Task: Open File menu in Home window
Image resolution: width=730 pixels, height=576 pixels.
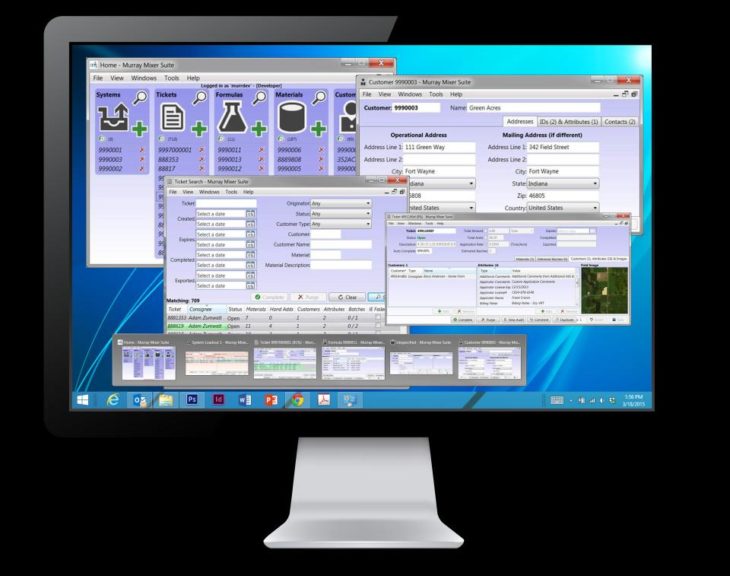Action: click(x=98, y=78)
